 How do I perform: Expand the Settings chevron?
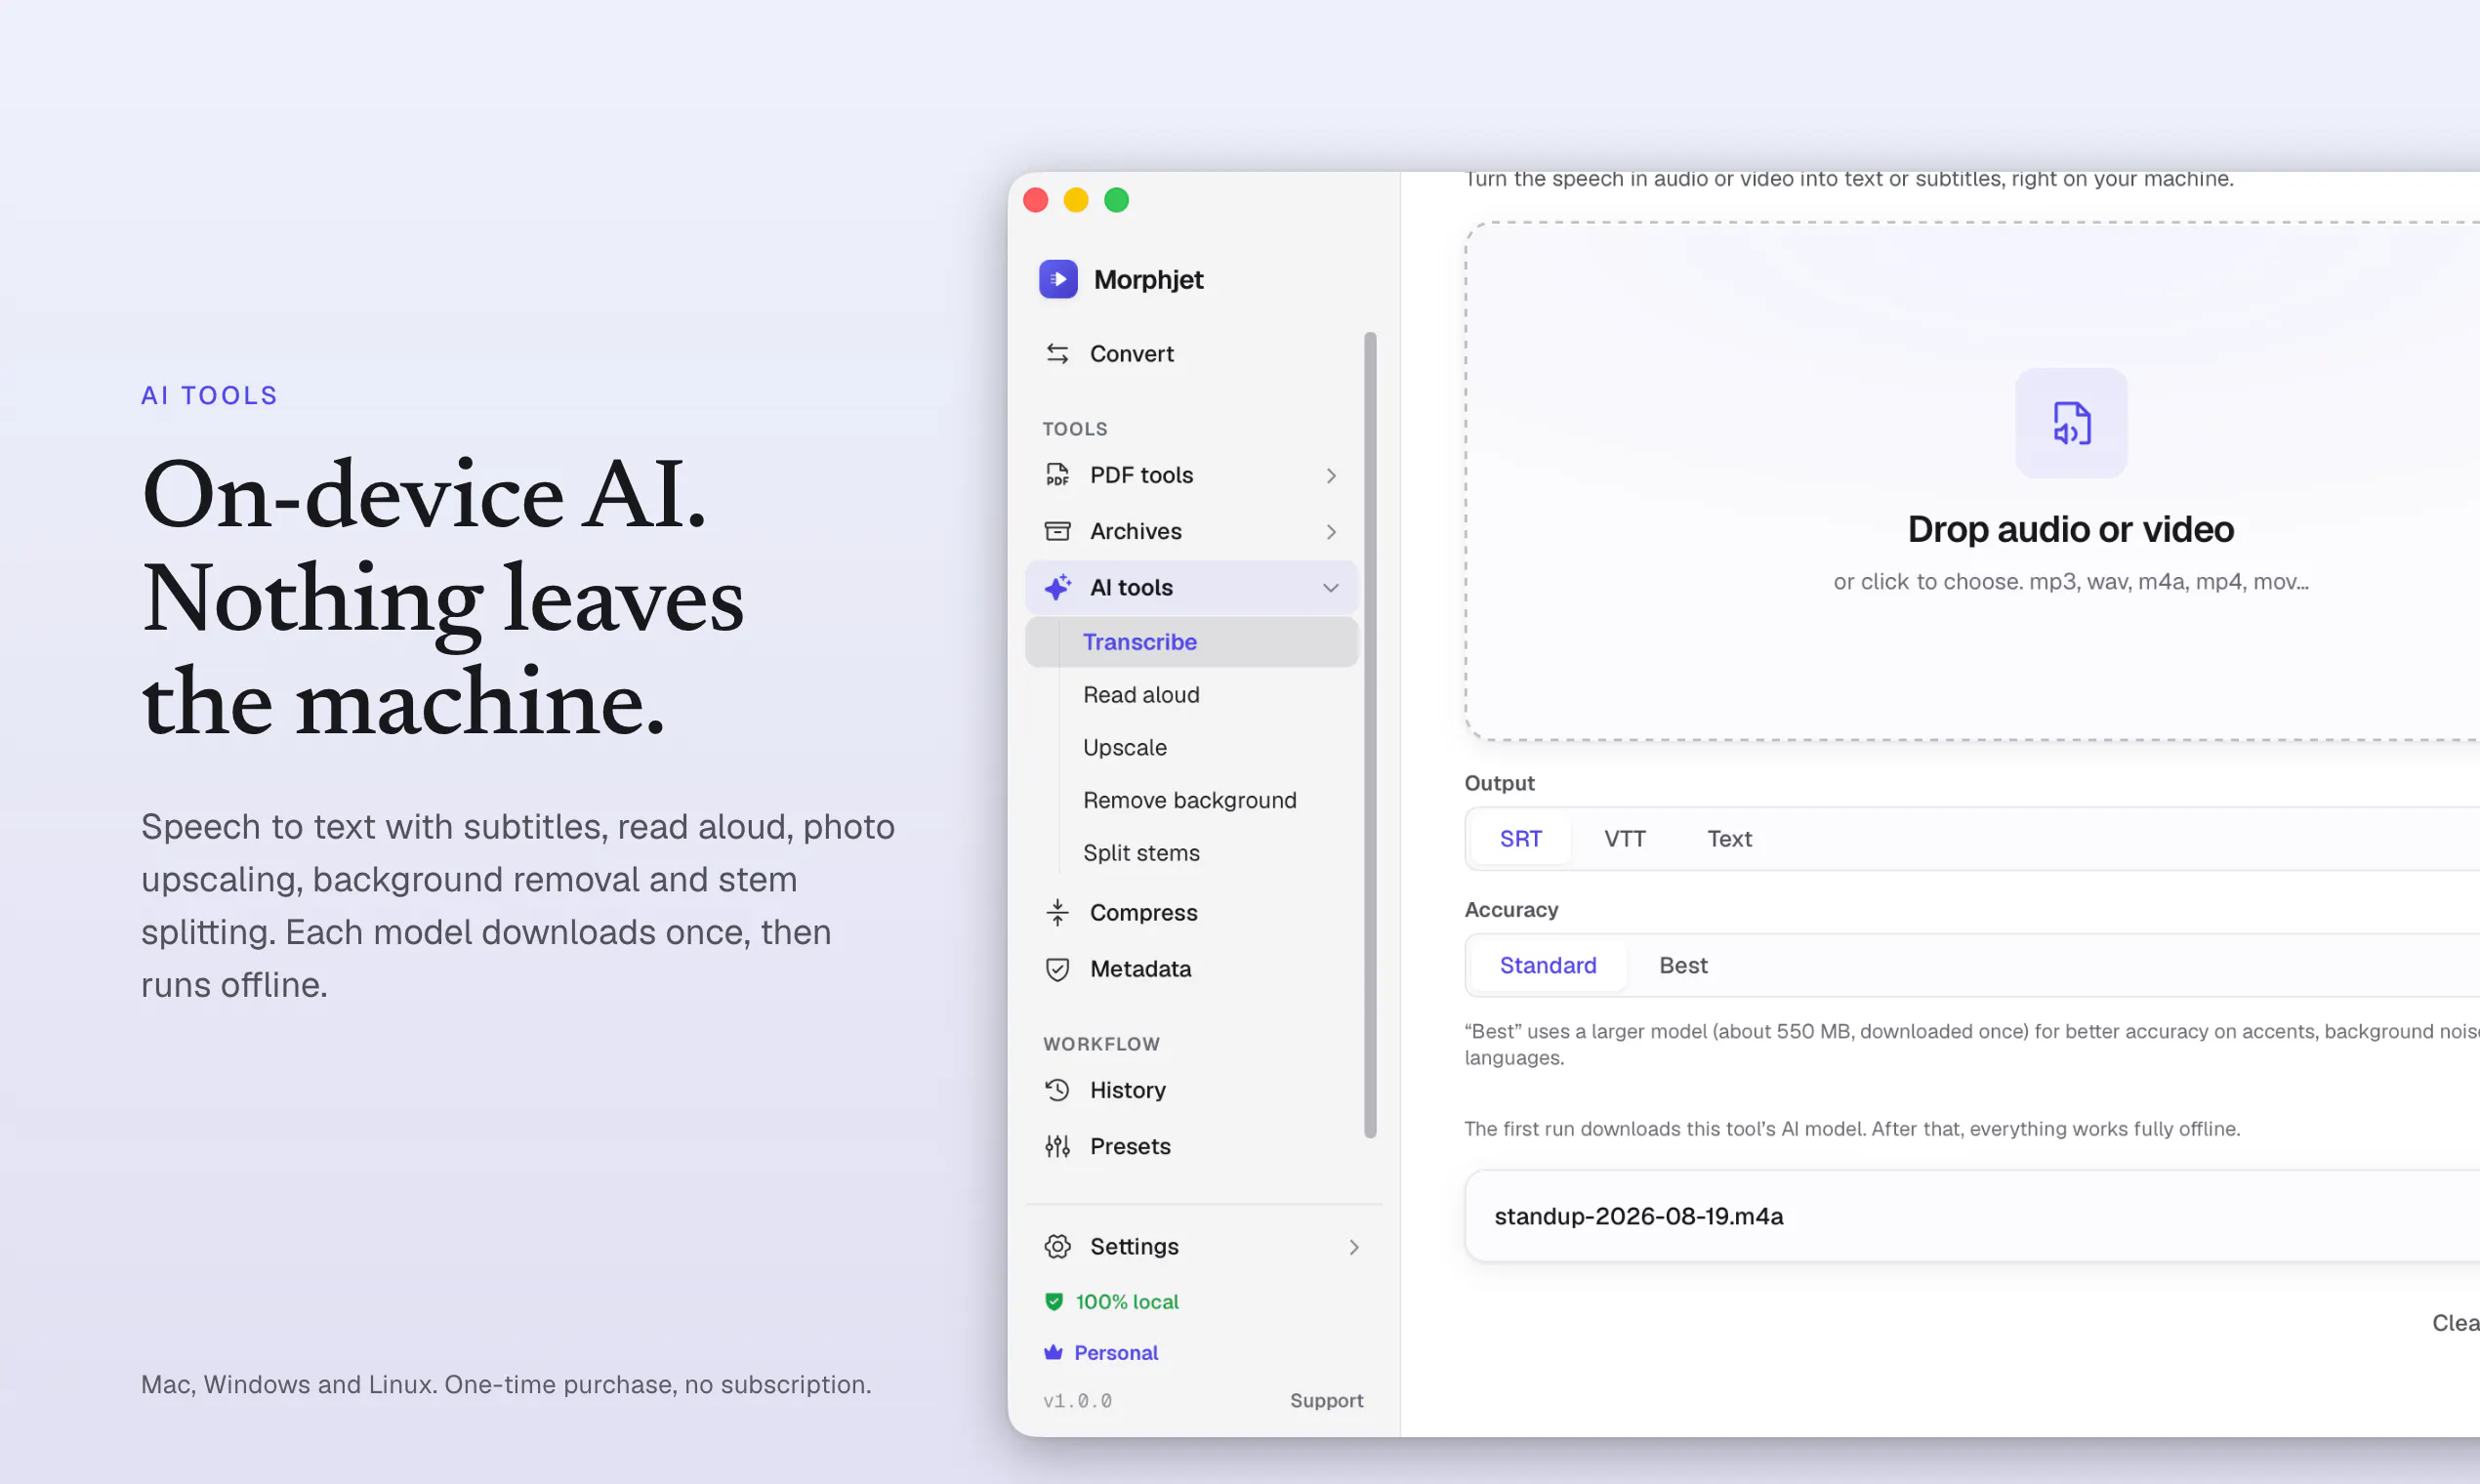coord(1354,1247)
